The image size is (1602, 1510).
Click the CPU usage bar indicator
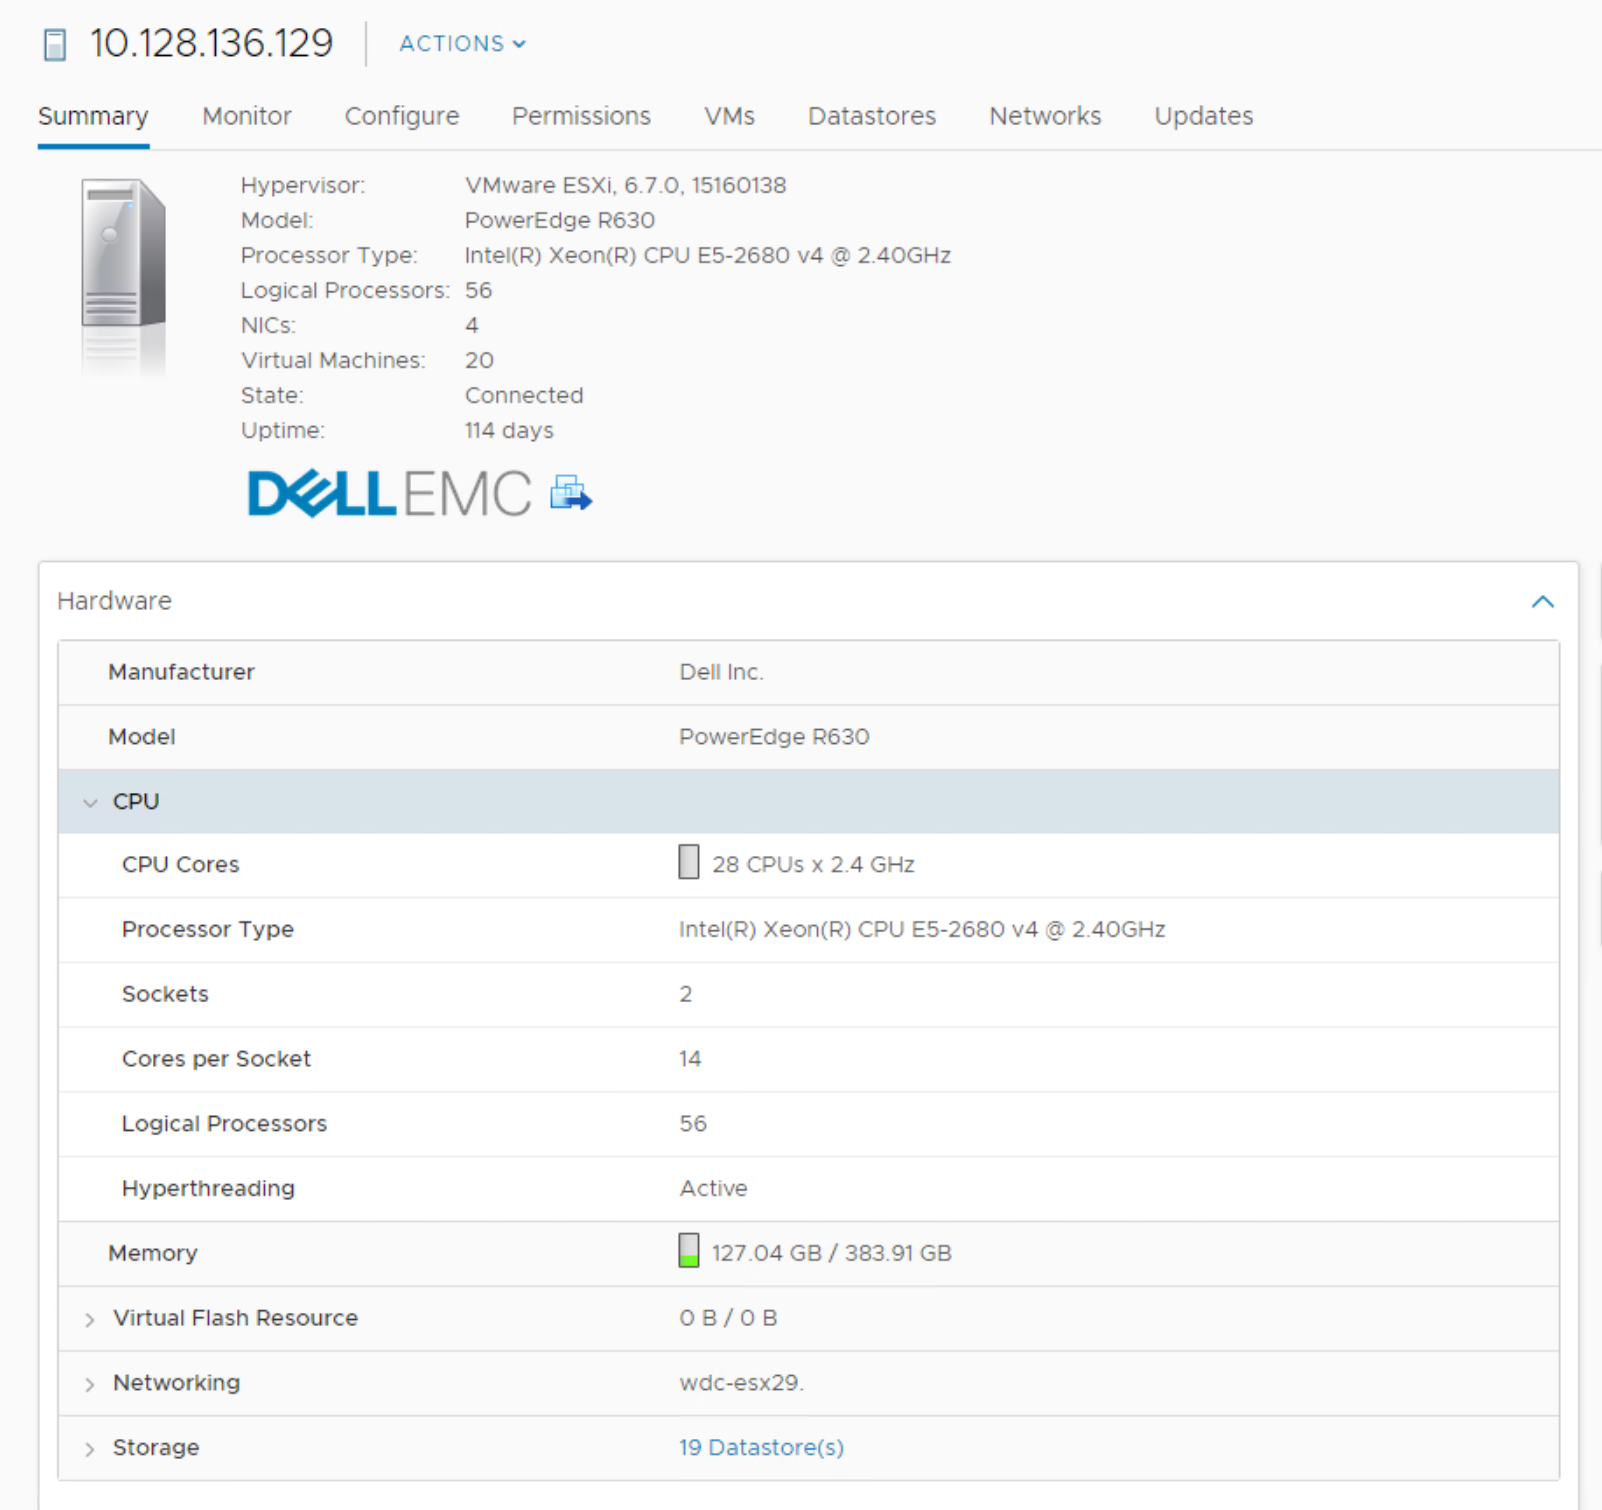tap(688, 862)
